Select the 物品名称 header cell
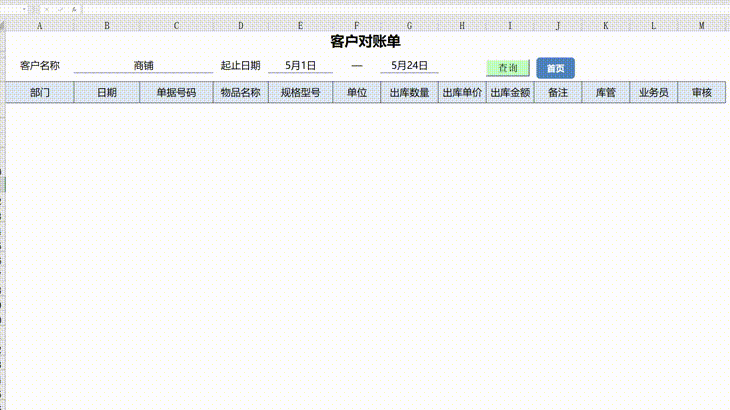This screenshot has height=410, width=730. point(240,93)
